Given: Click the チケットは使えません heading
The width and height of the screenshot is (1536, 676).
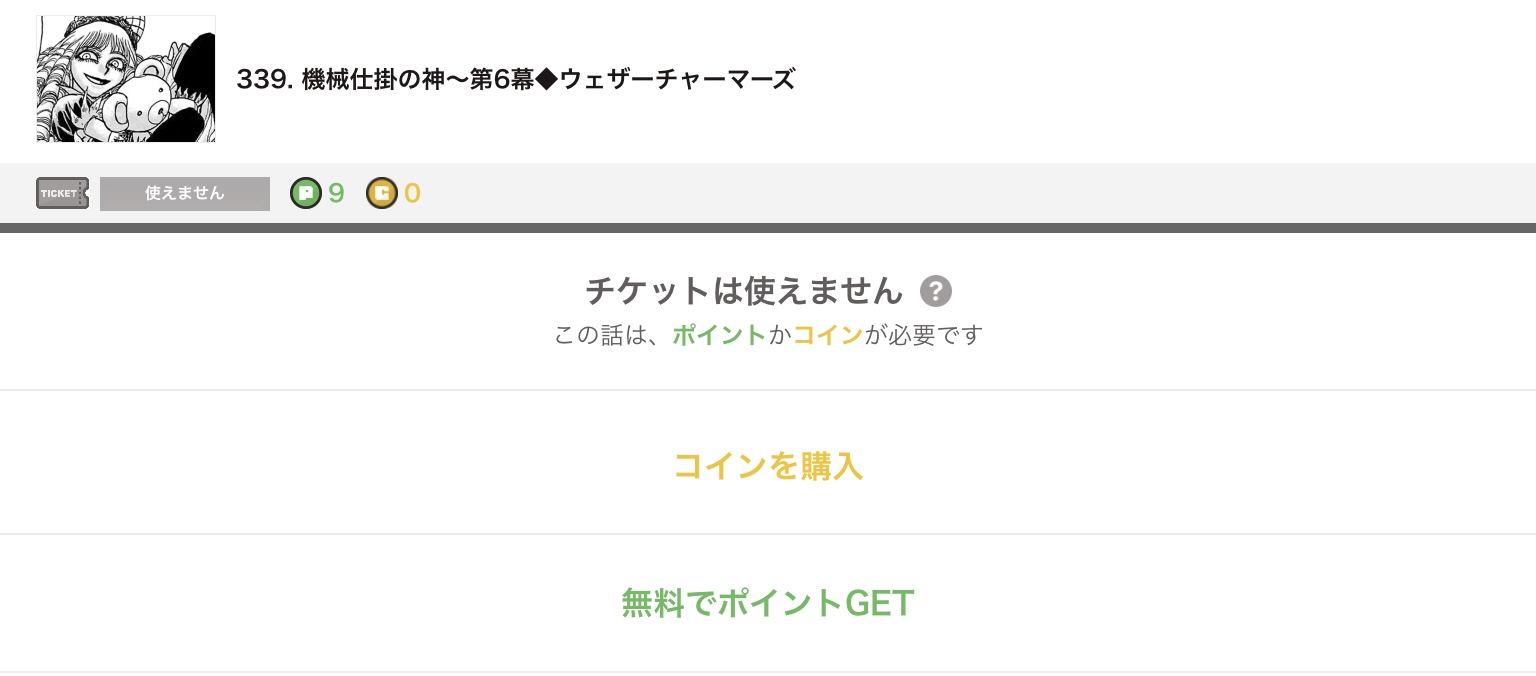Looking at the screenshot, I should point(744,292).
